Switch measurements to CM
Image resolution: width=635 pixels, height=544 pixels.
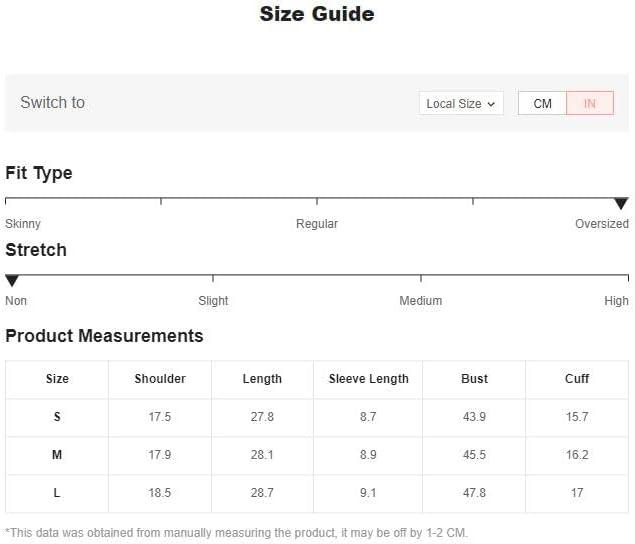coord(542,103)
